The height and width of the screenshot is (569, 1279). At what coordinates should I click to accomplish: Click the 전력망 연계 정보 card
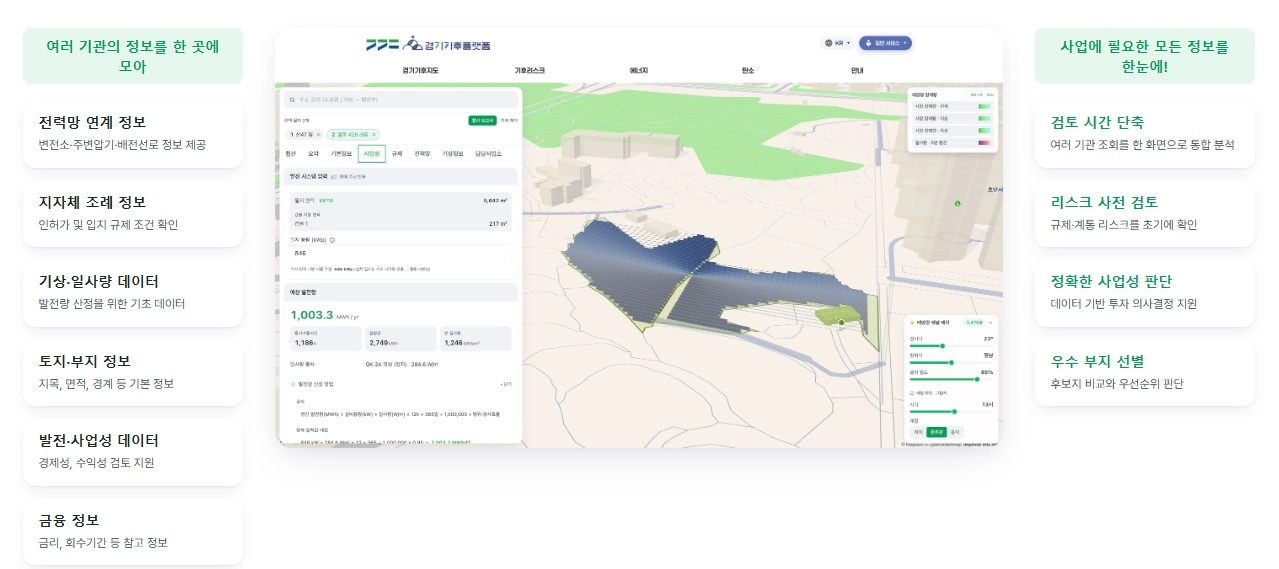[133, 133]
